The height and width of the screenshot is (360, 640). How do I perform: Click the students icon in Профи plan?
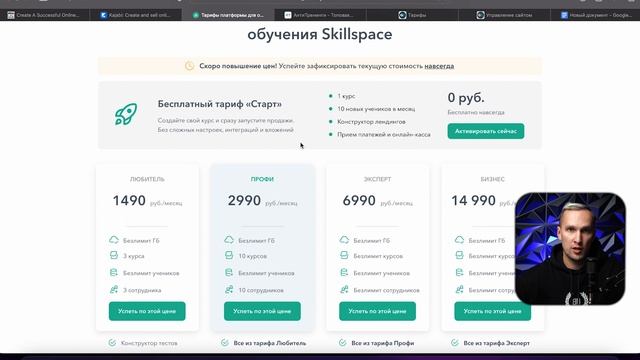point(229,273)
